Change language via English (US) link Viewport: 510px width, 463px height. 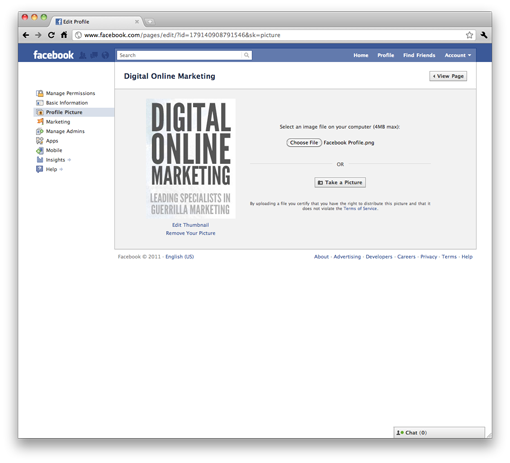tap(180, 257)
